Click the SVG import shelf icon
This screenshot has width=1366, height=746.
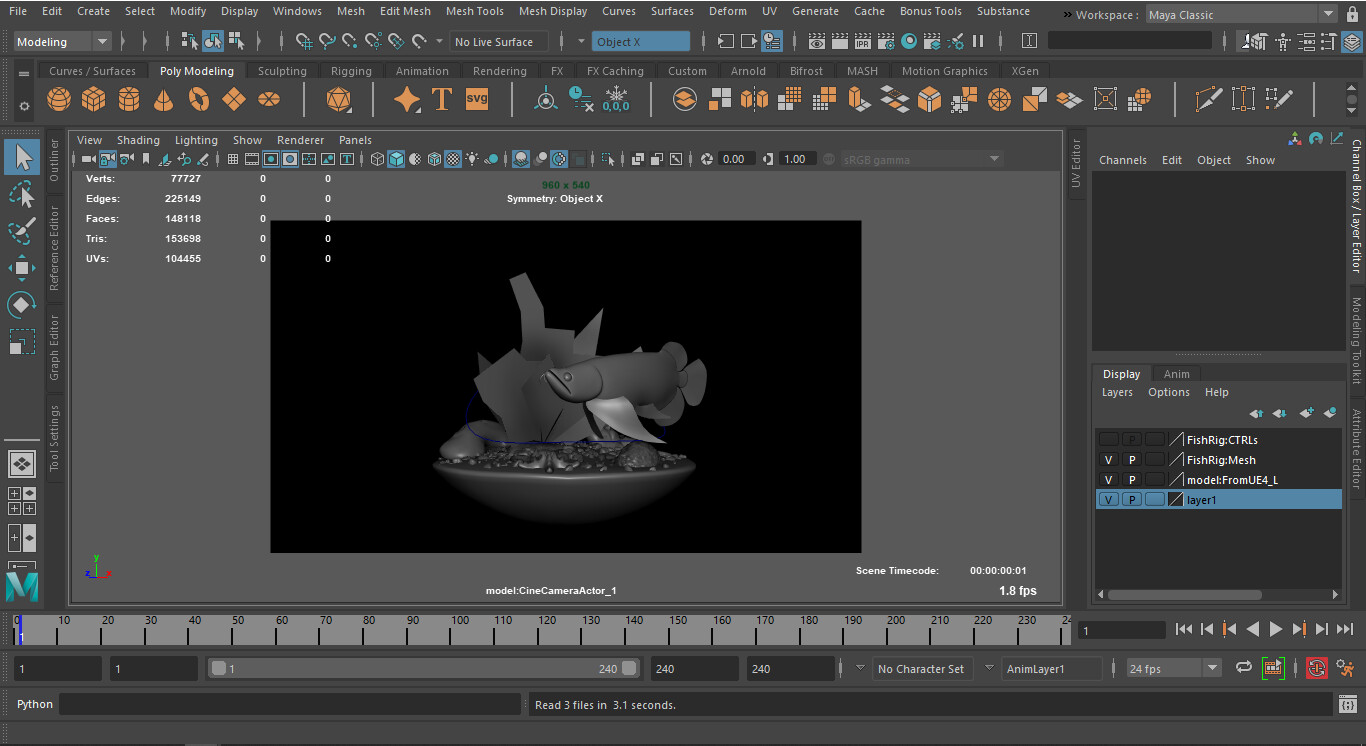point(477,99)
